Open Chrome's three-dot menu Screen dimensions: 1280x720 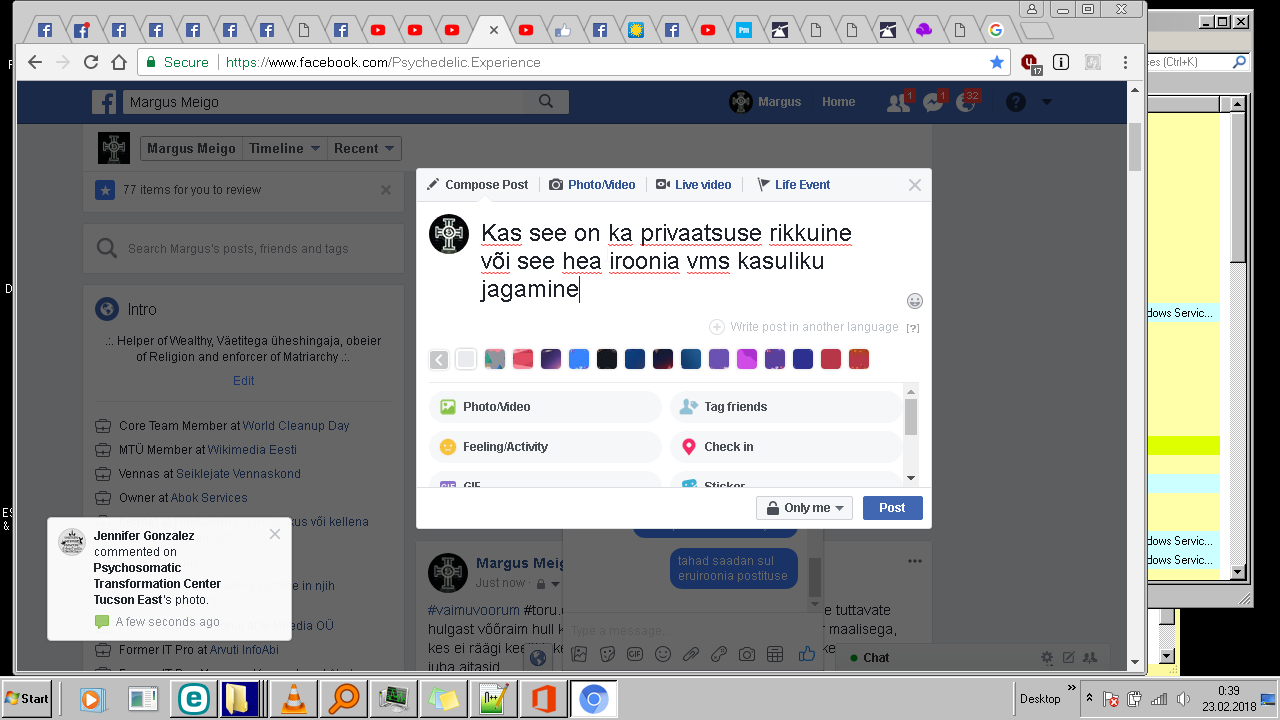pyautogui.click(x=1125, y=62)
